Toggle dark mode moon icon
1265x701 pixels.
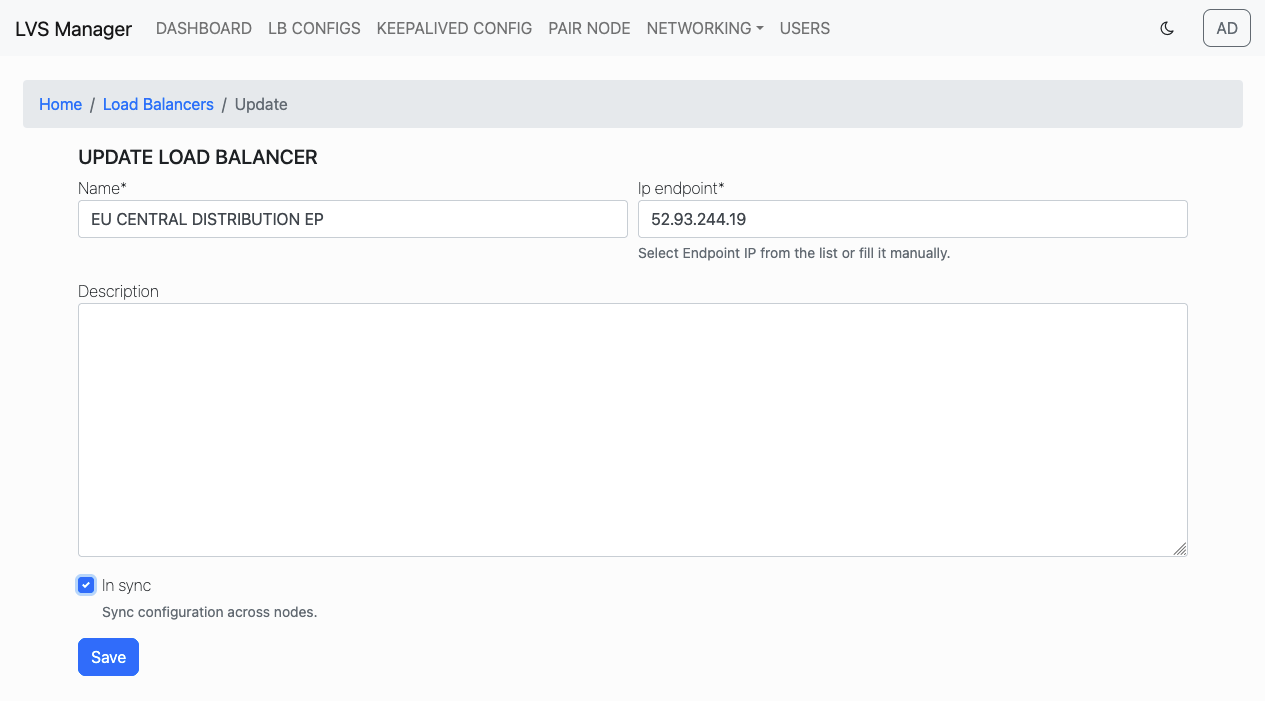pos(1166,28)
